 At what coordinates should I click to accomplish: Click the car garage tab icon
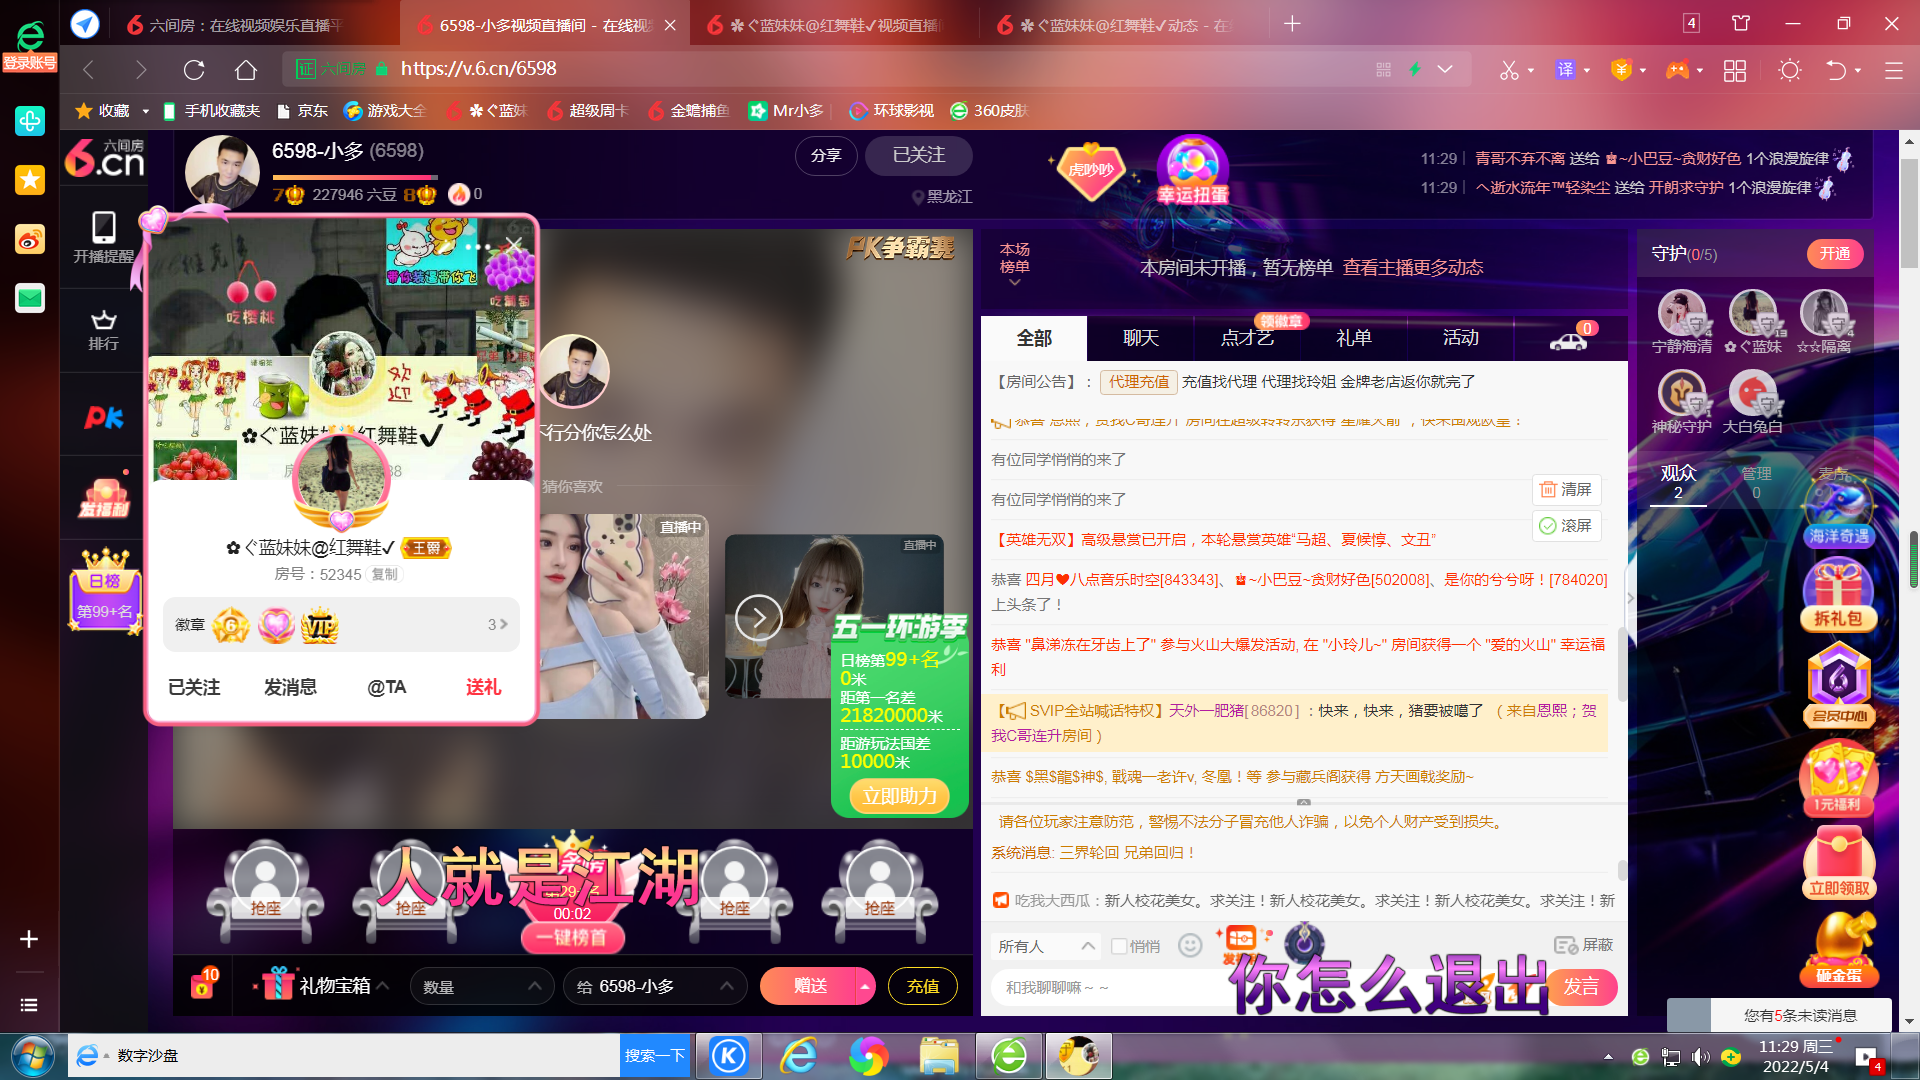[1569, 340]
